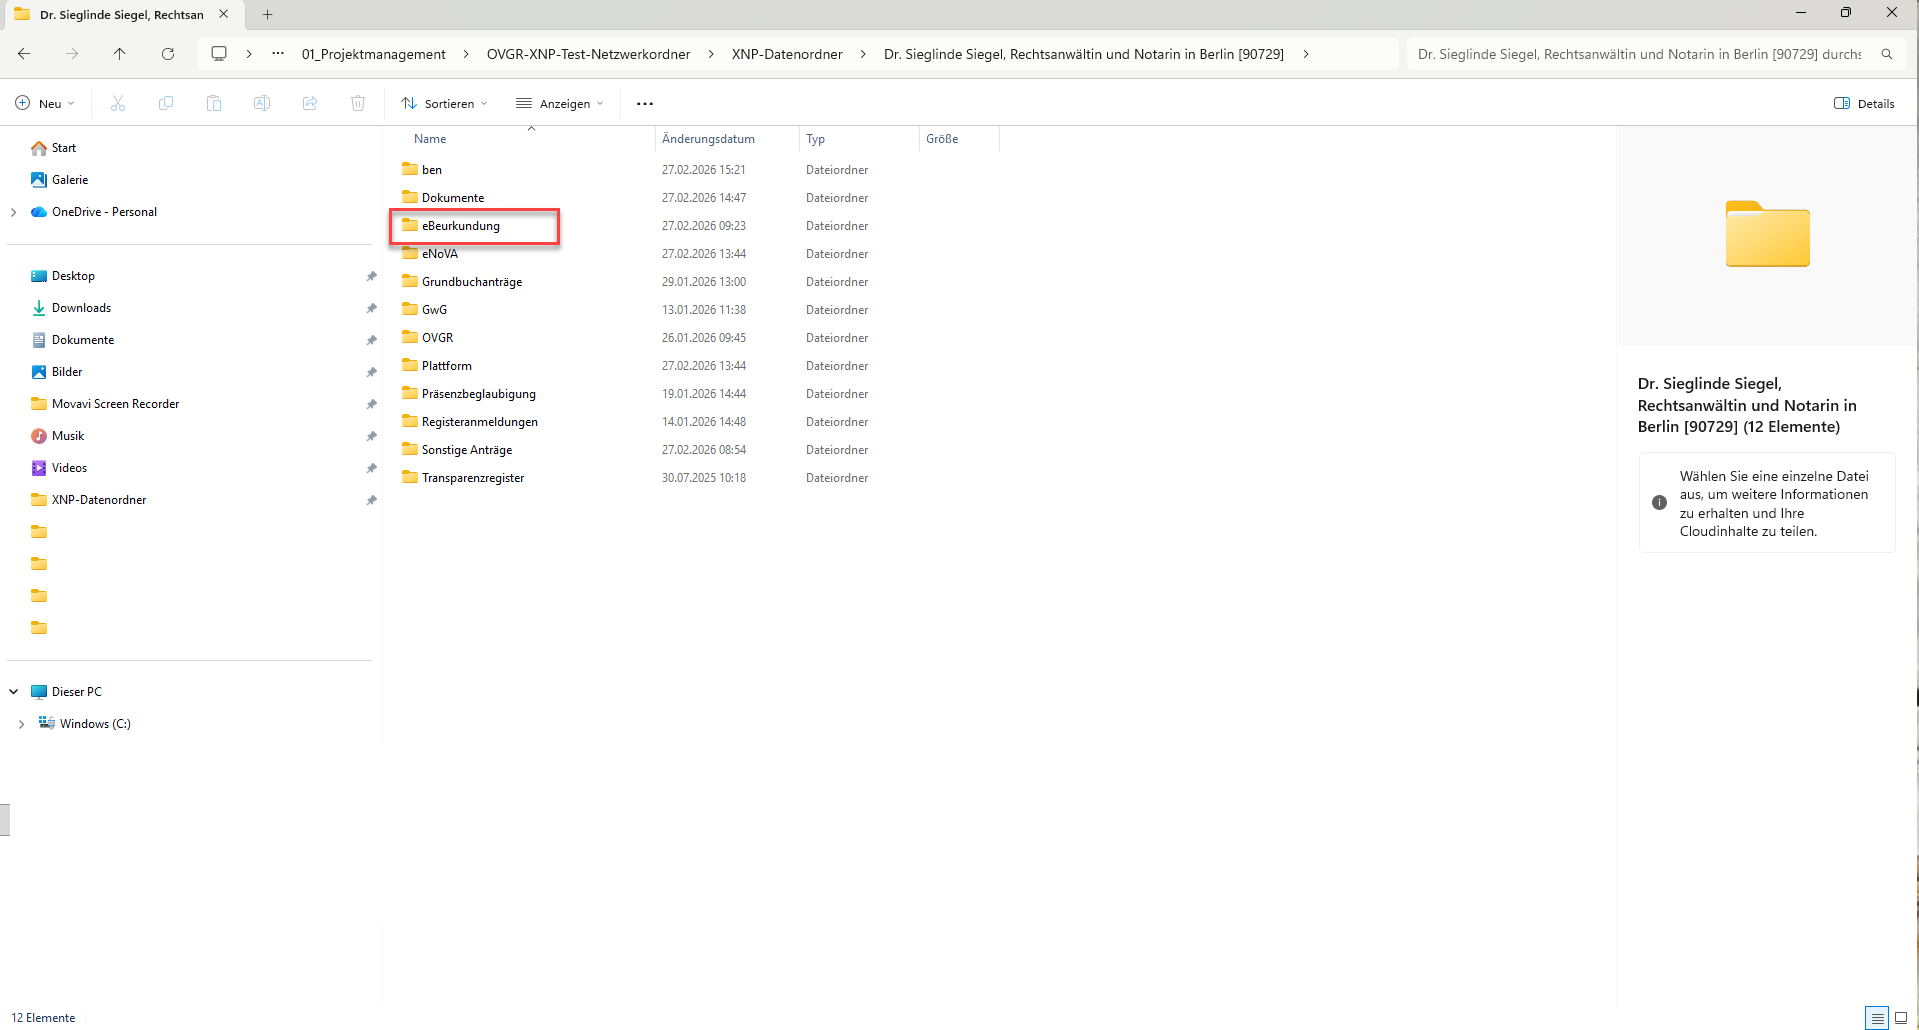Screen dimensions: 1919x1030
Task: Open the See more options ellipsis
Action: pyautogui.click(x=645, y=104)
